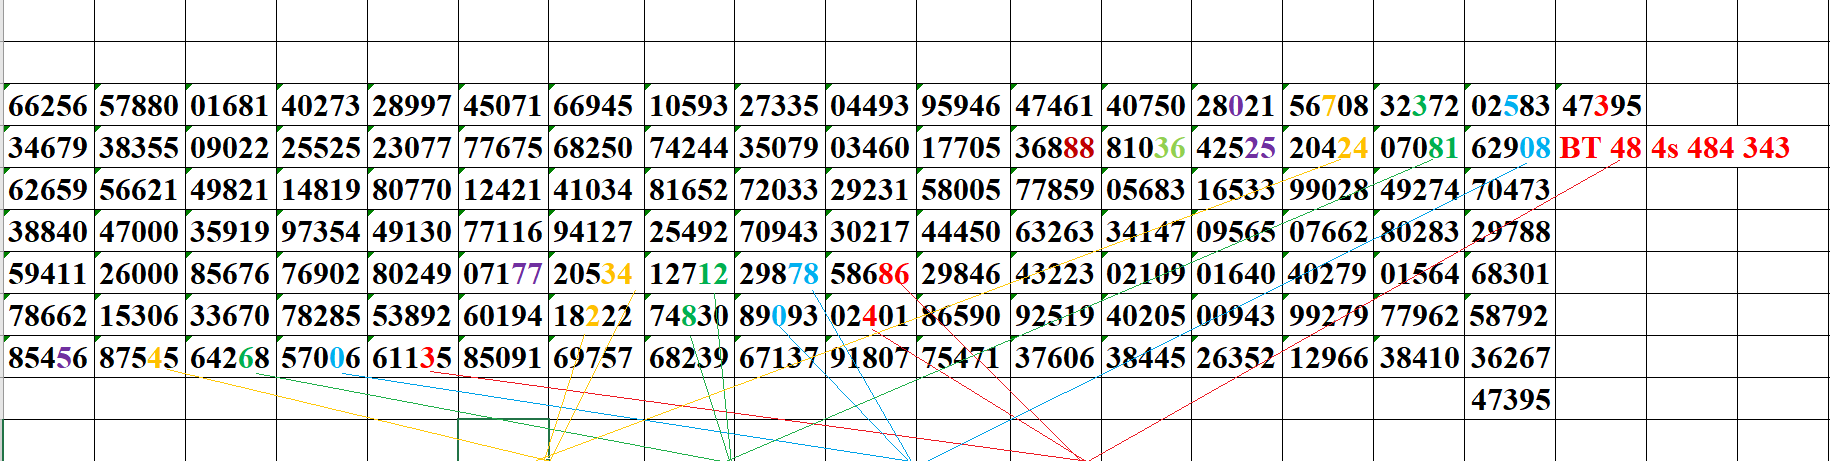
Task: Select the cell with red text 4s 484 343
Action: pos(1720,148)
